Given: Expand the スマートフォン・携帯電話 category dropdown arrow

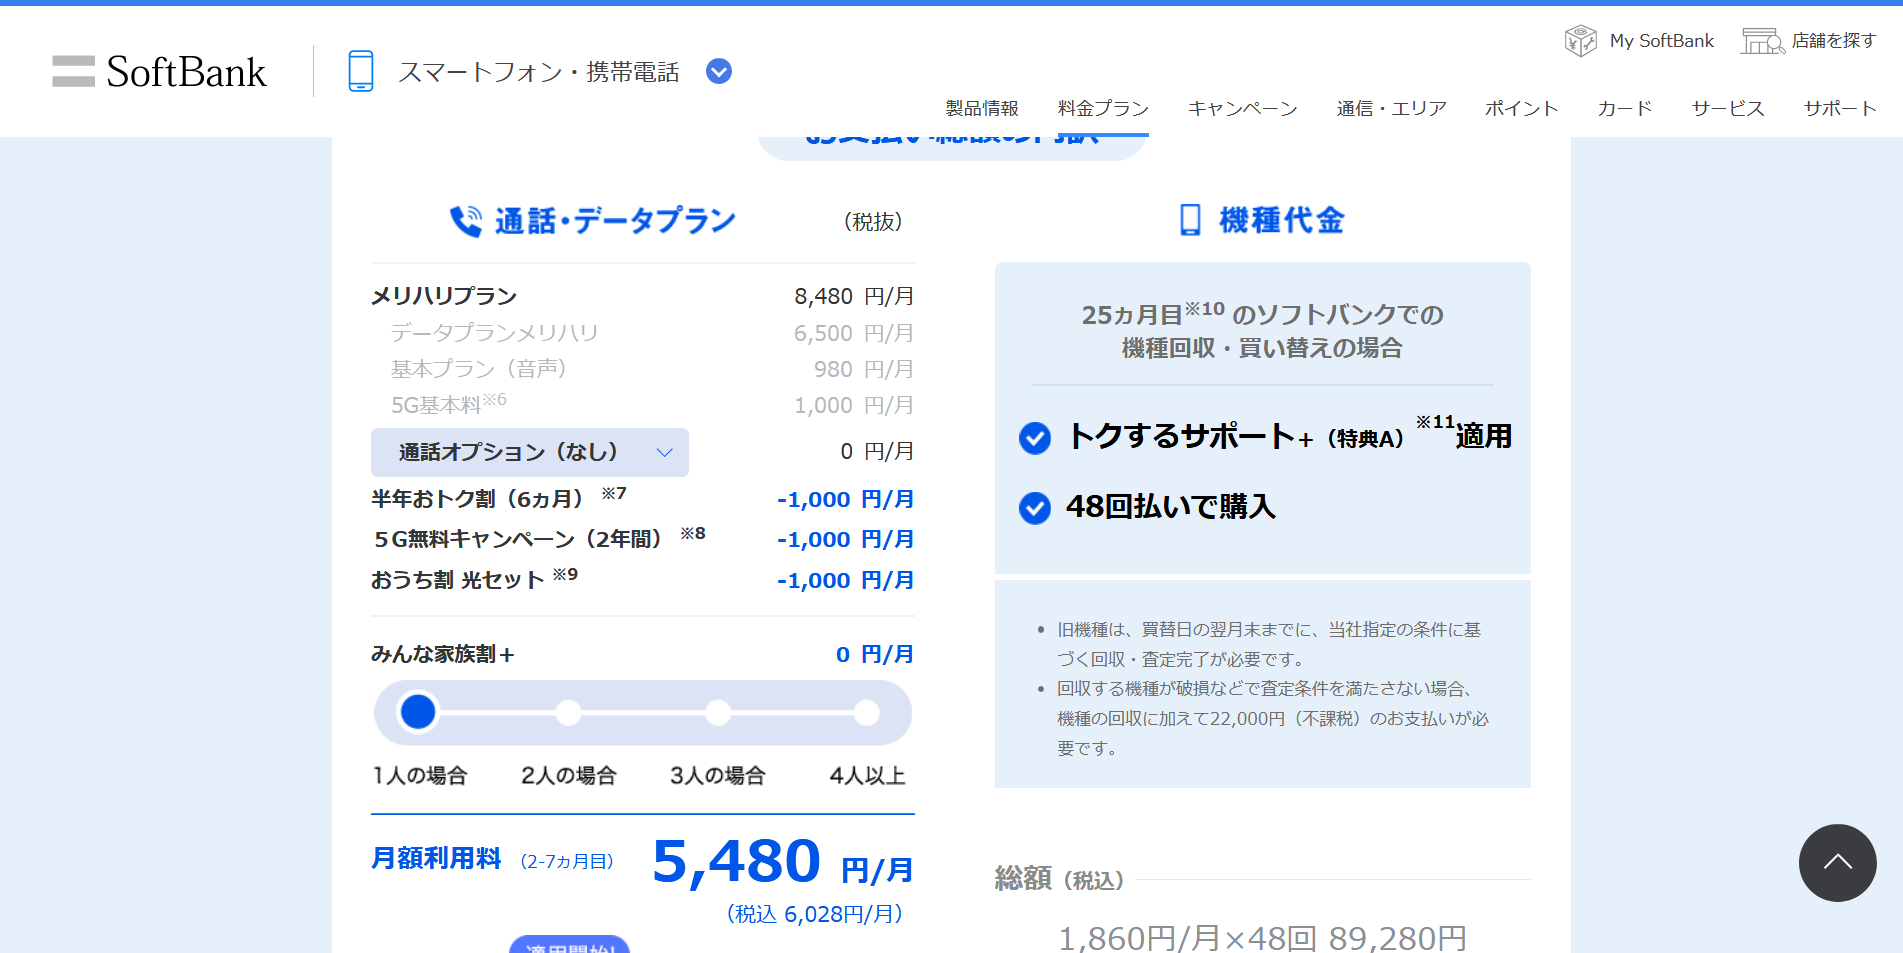Looking at the screenshot, I should pyautogui.click(x=719, y=71).
